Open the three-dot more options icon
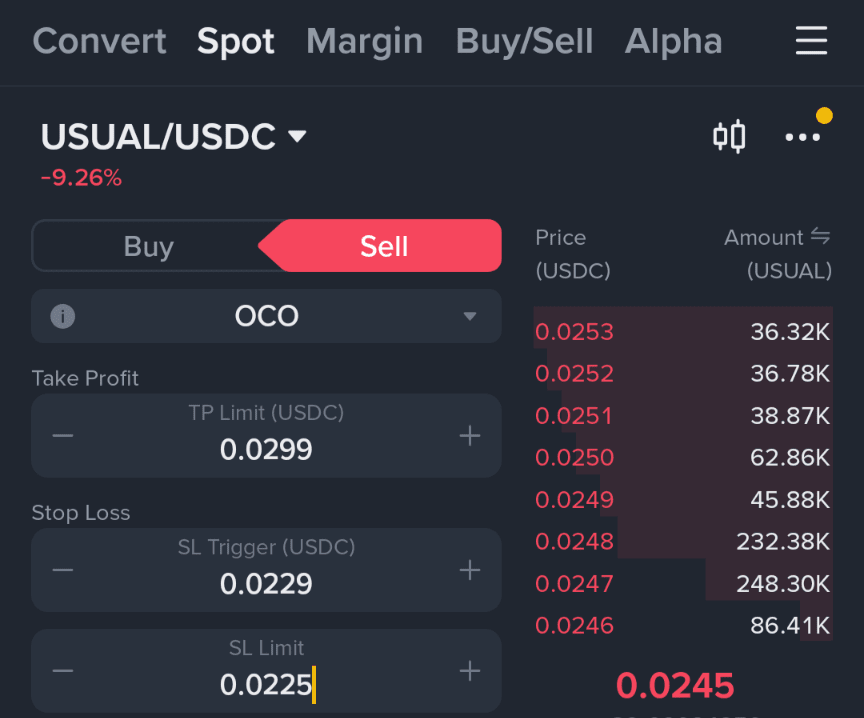864x718 pixels. pos(802,137)
